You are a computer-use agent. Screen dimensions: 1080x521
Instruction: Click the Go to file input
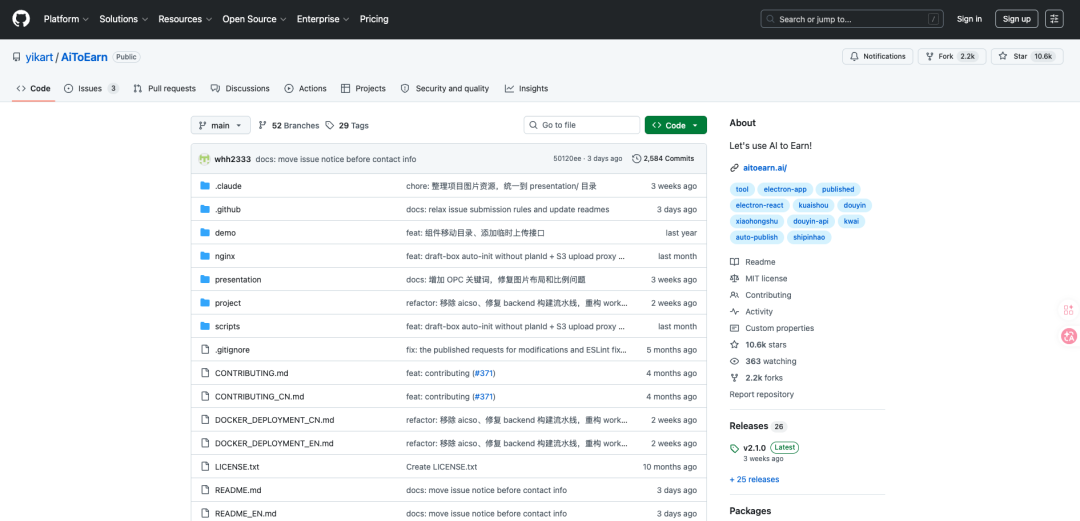(x=582, y=125)
